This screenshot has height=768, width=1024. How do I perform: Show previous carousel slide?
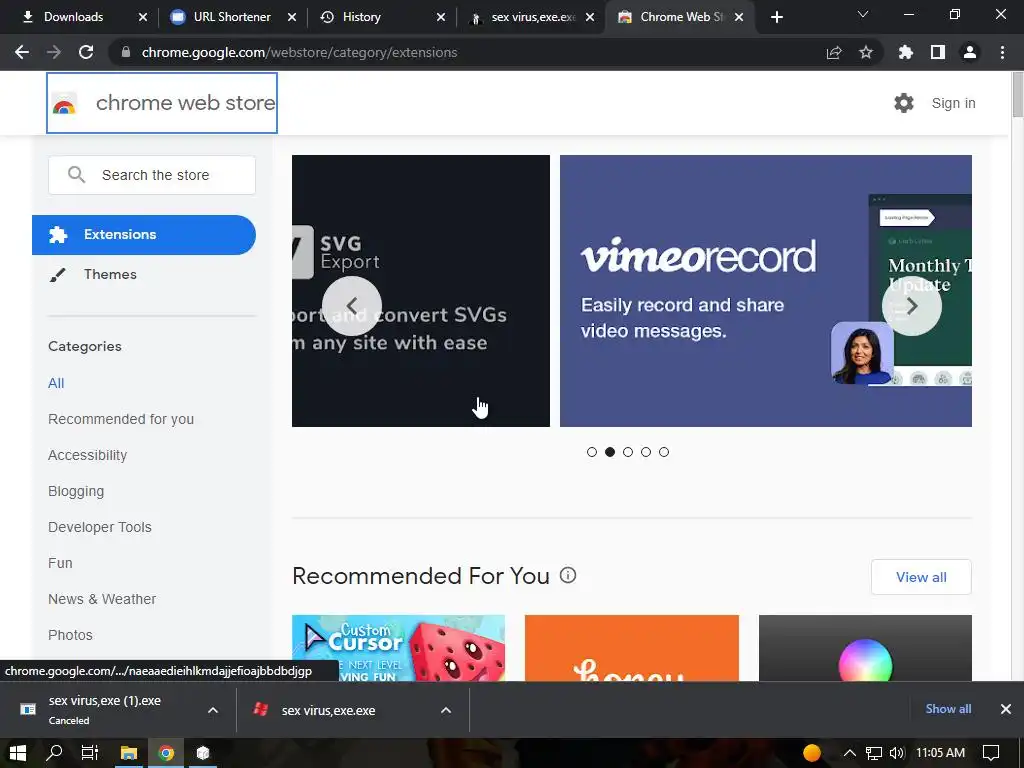352,306
